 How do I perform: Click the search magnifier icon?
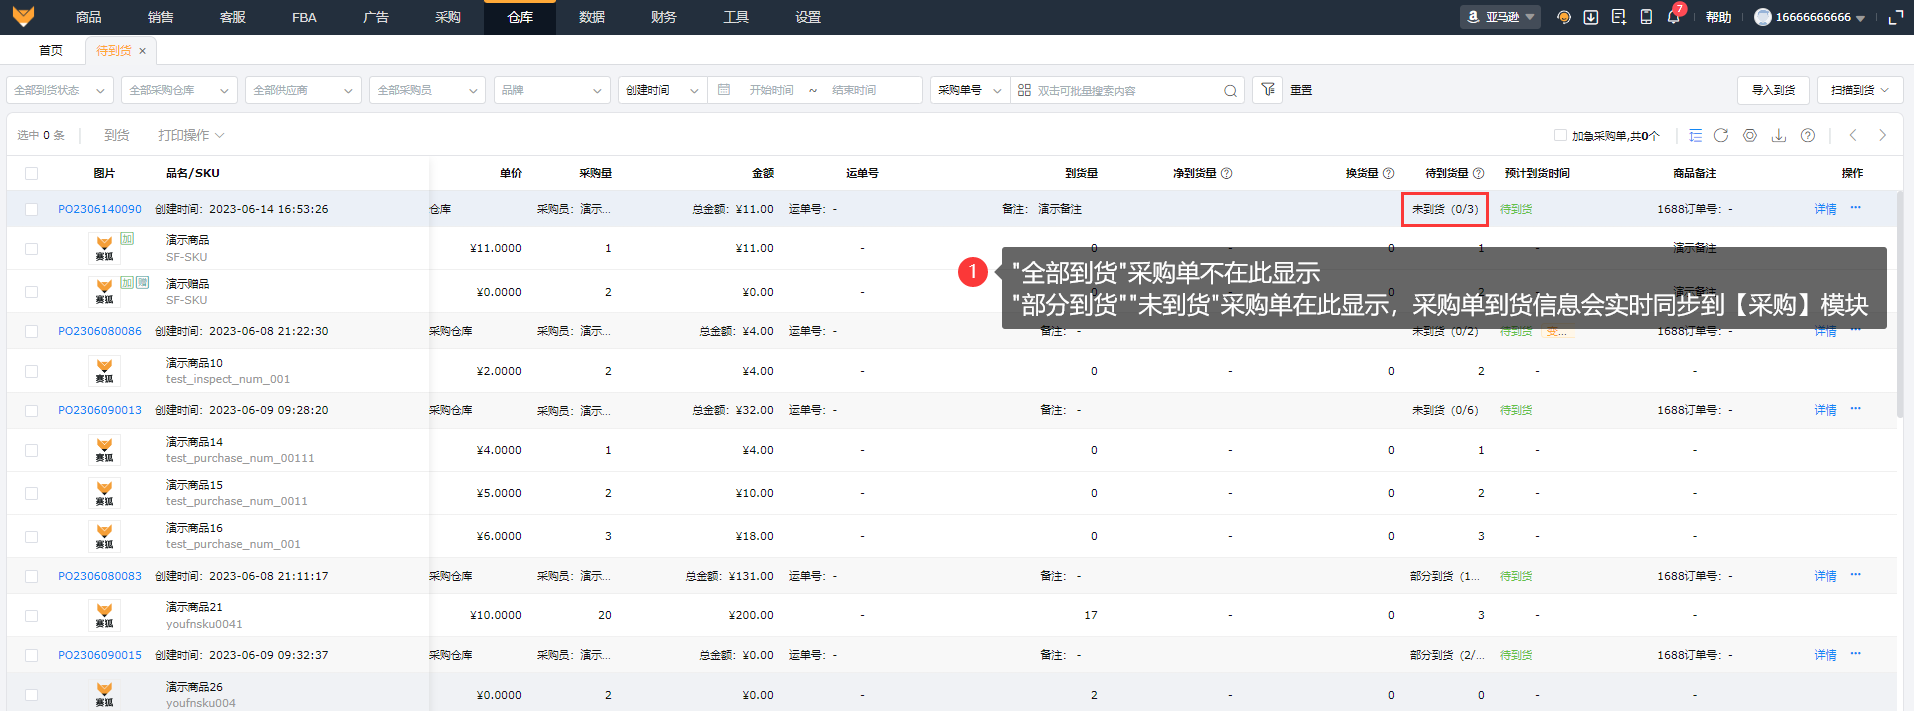pos(1230,91)
